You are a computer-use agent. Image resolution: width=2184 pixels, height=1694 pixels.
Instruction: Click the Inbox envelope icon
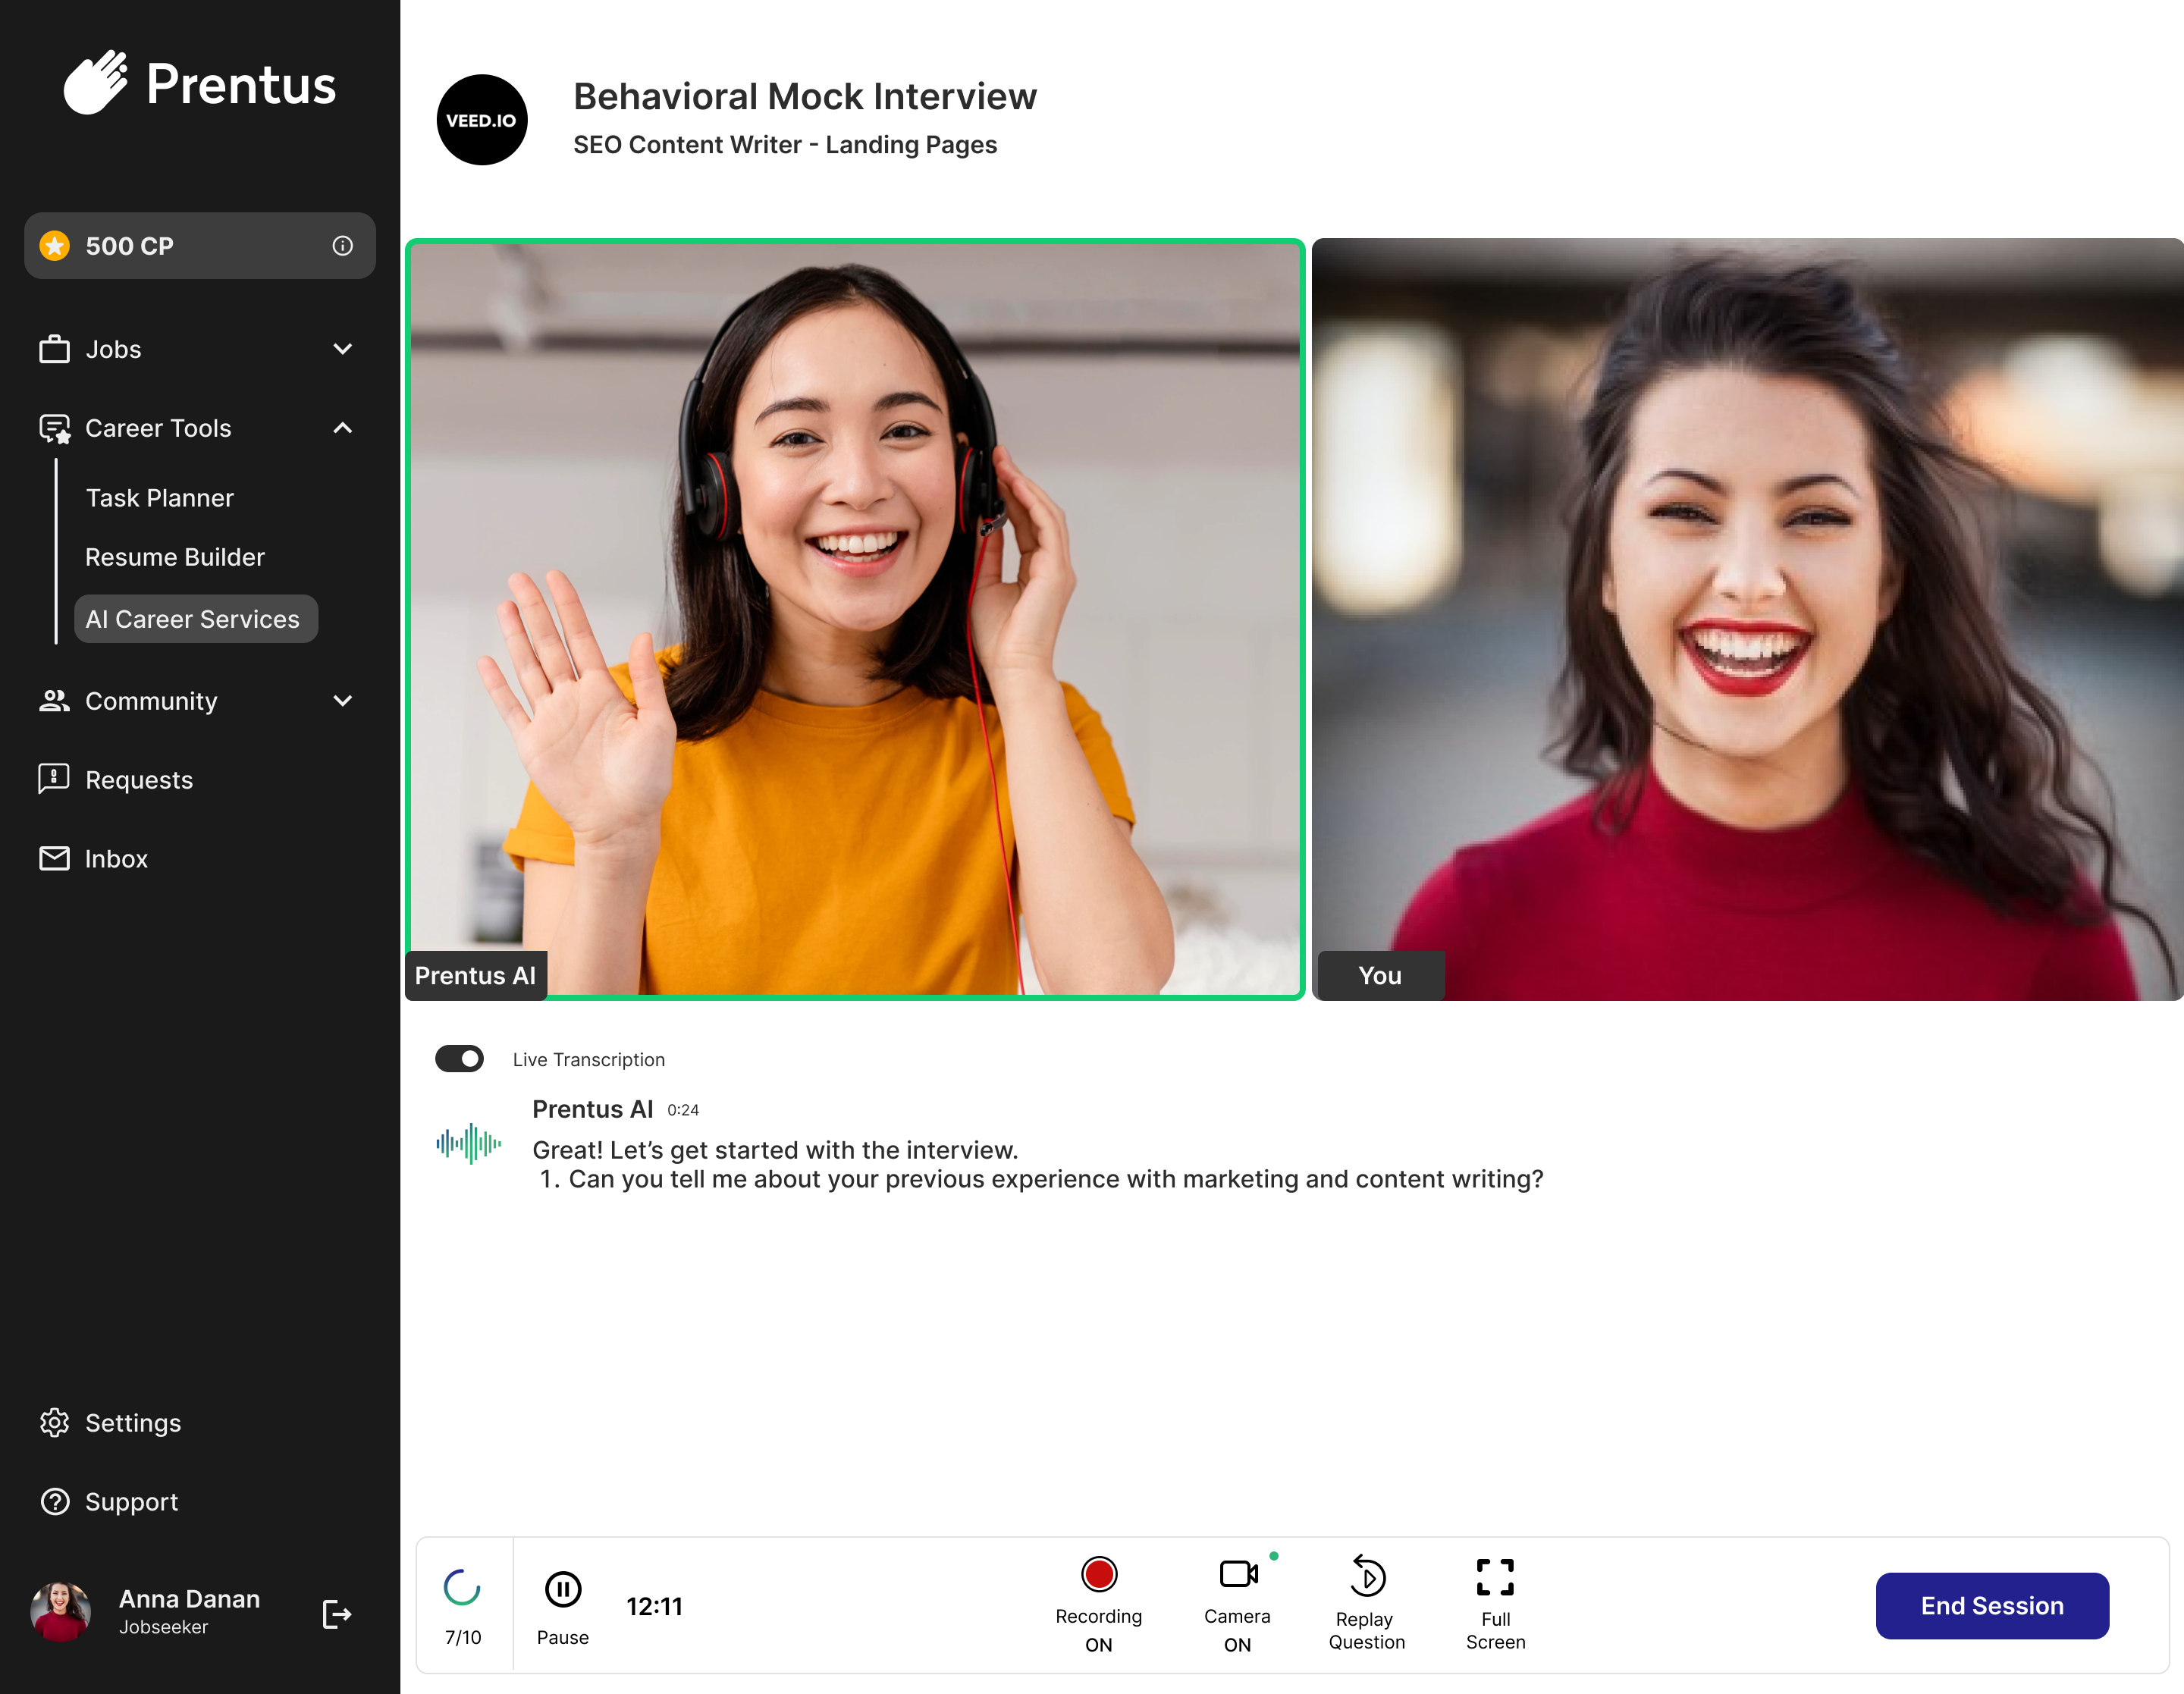coord(54,858)
